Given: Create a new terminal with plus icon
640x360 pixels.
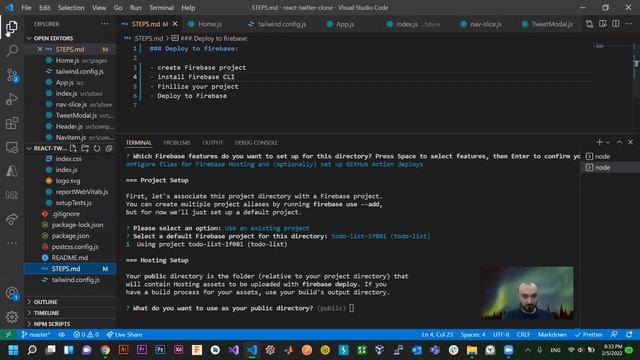Looking at the screenshot, I should 599,142.
